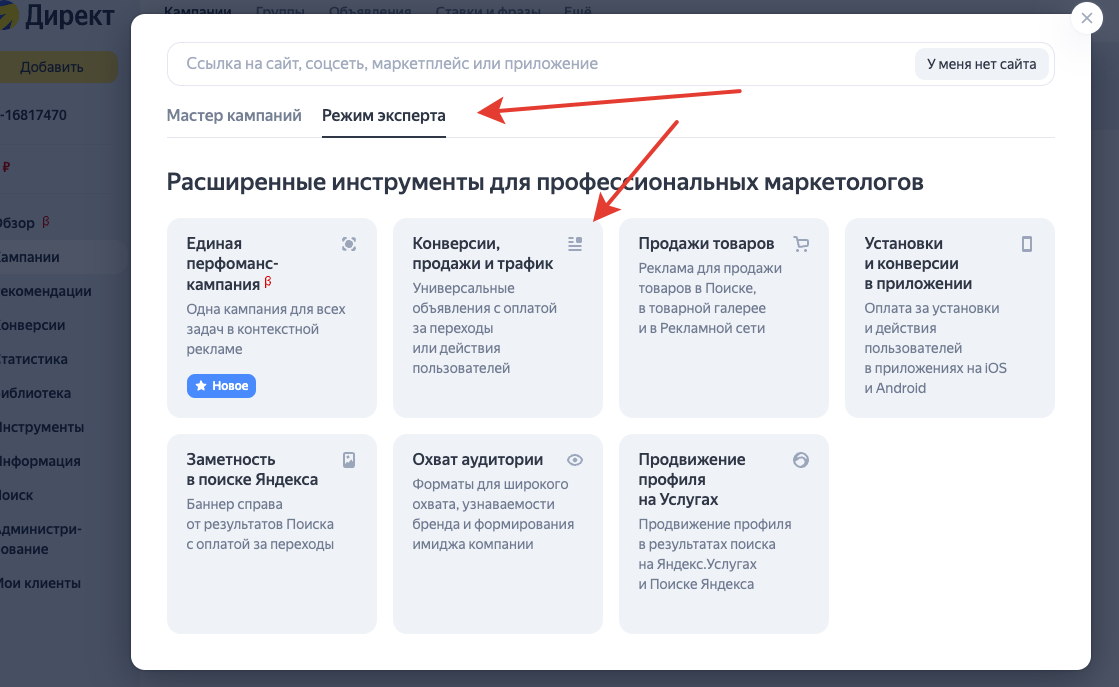The image size is (1119, 687).
Task: Click the phone icon on Установки и конверсии card
Action: (1027, 244)
